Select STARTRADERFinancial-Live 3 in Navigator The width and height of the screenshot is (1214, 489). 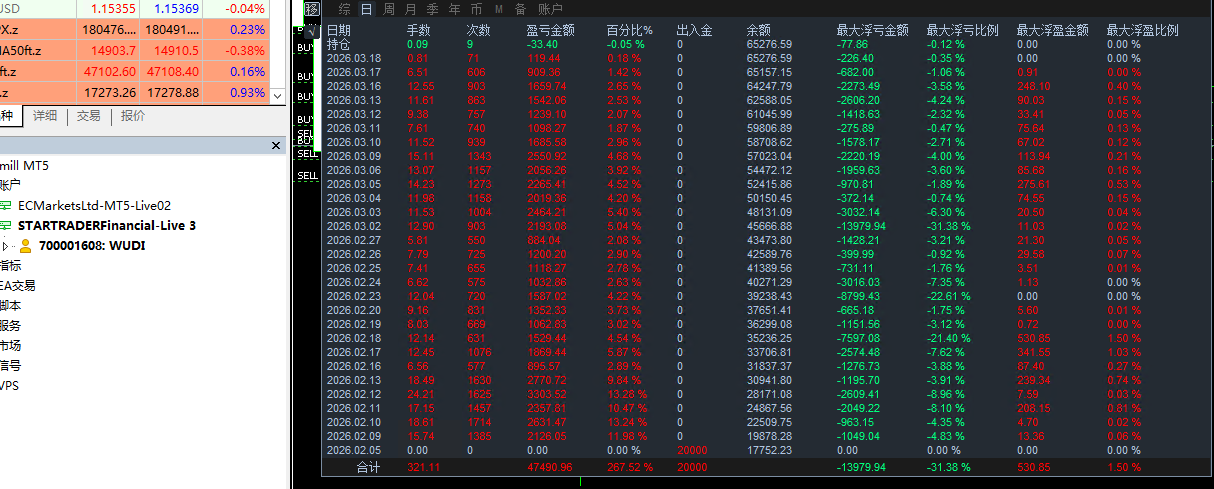[x=107, y=225]
